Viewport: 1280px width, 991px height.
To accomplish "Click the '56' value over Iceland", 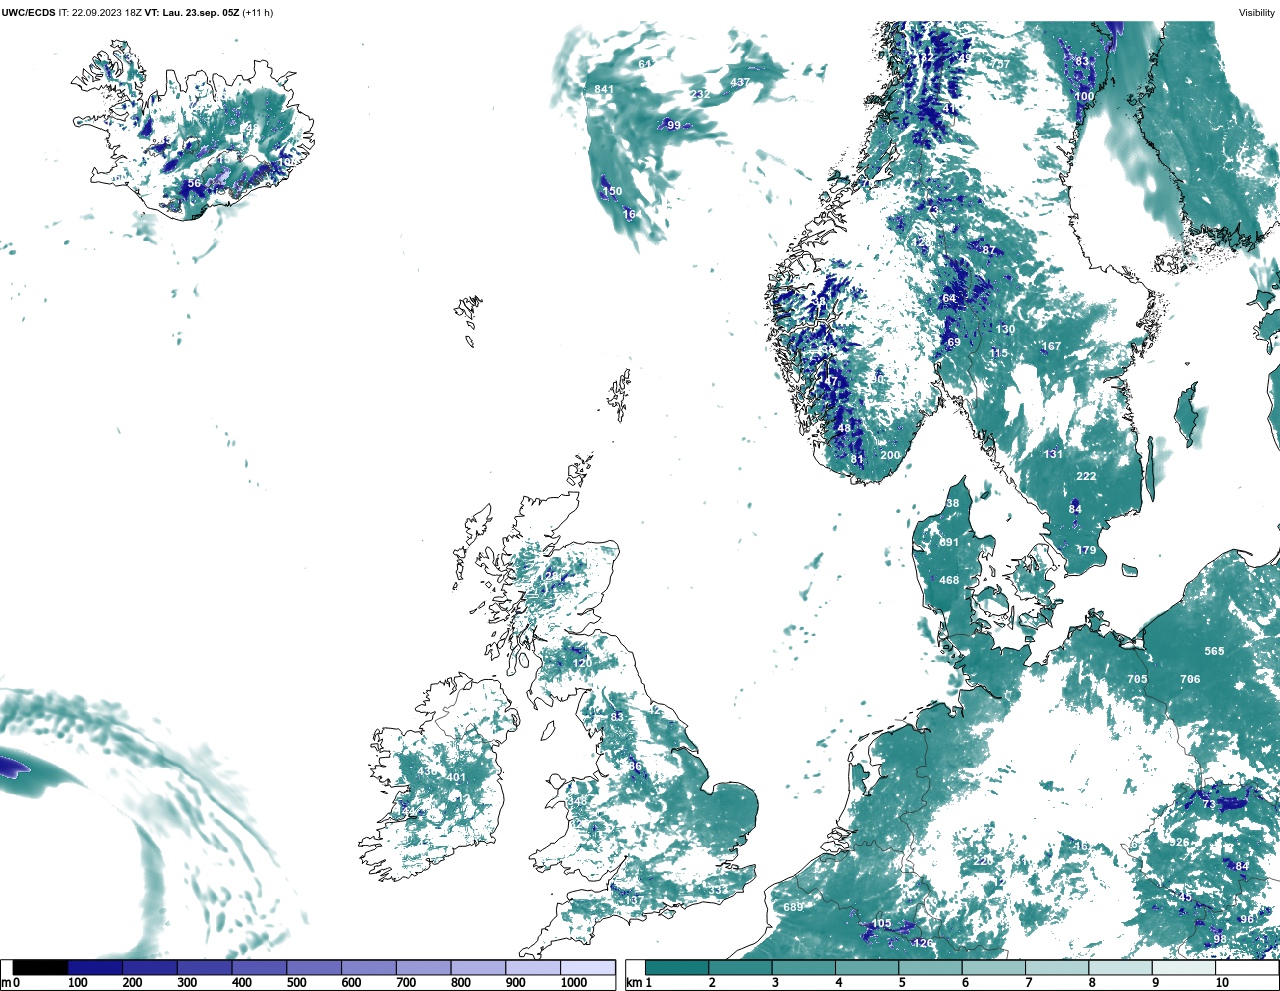I will (194, 183).
